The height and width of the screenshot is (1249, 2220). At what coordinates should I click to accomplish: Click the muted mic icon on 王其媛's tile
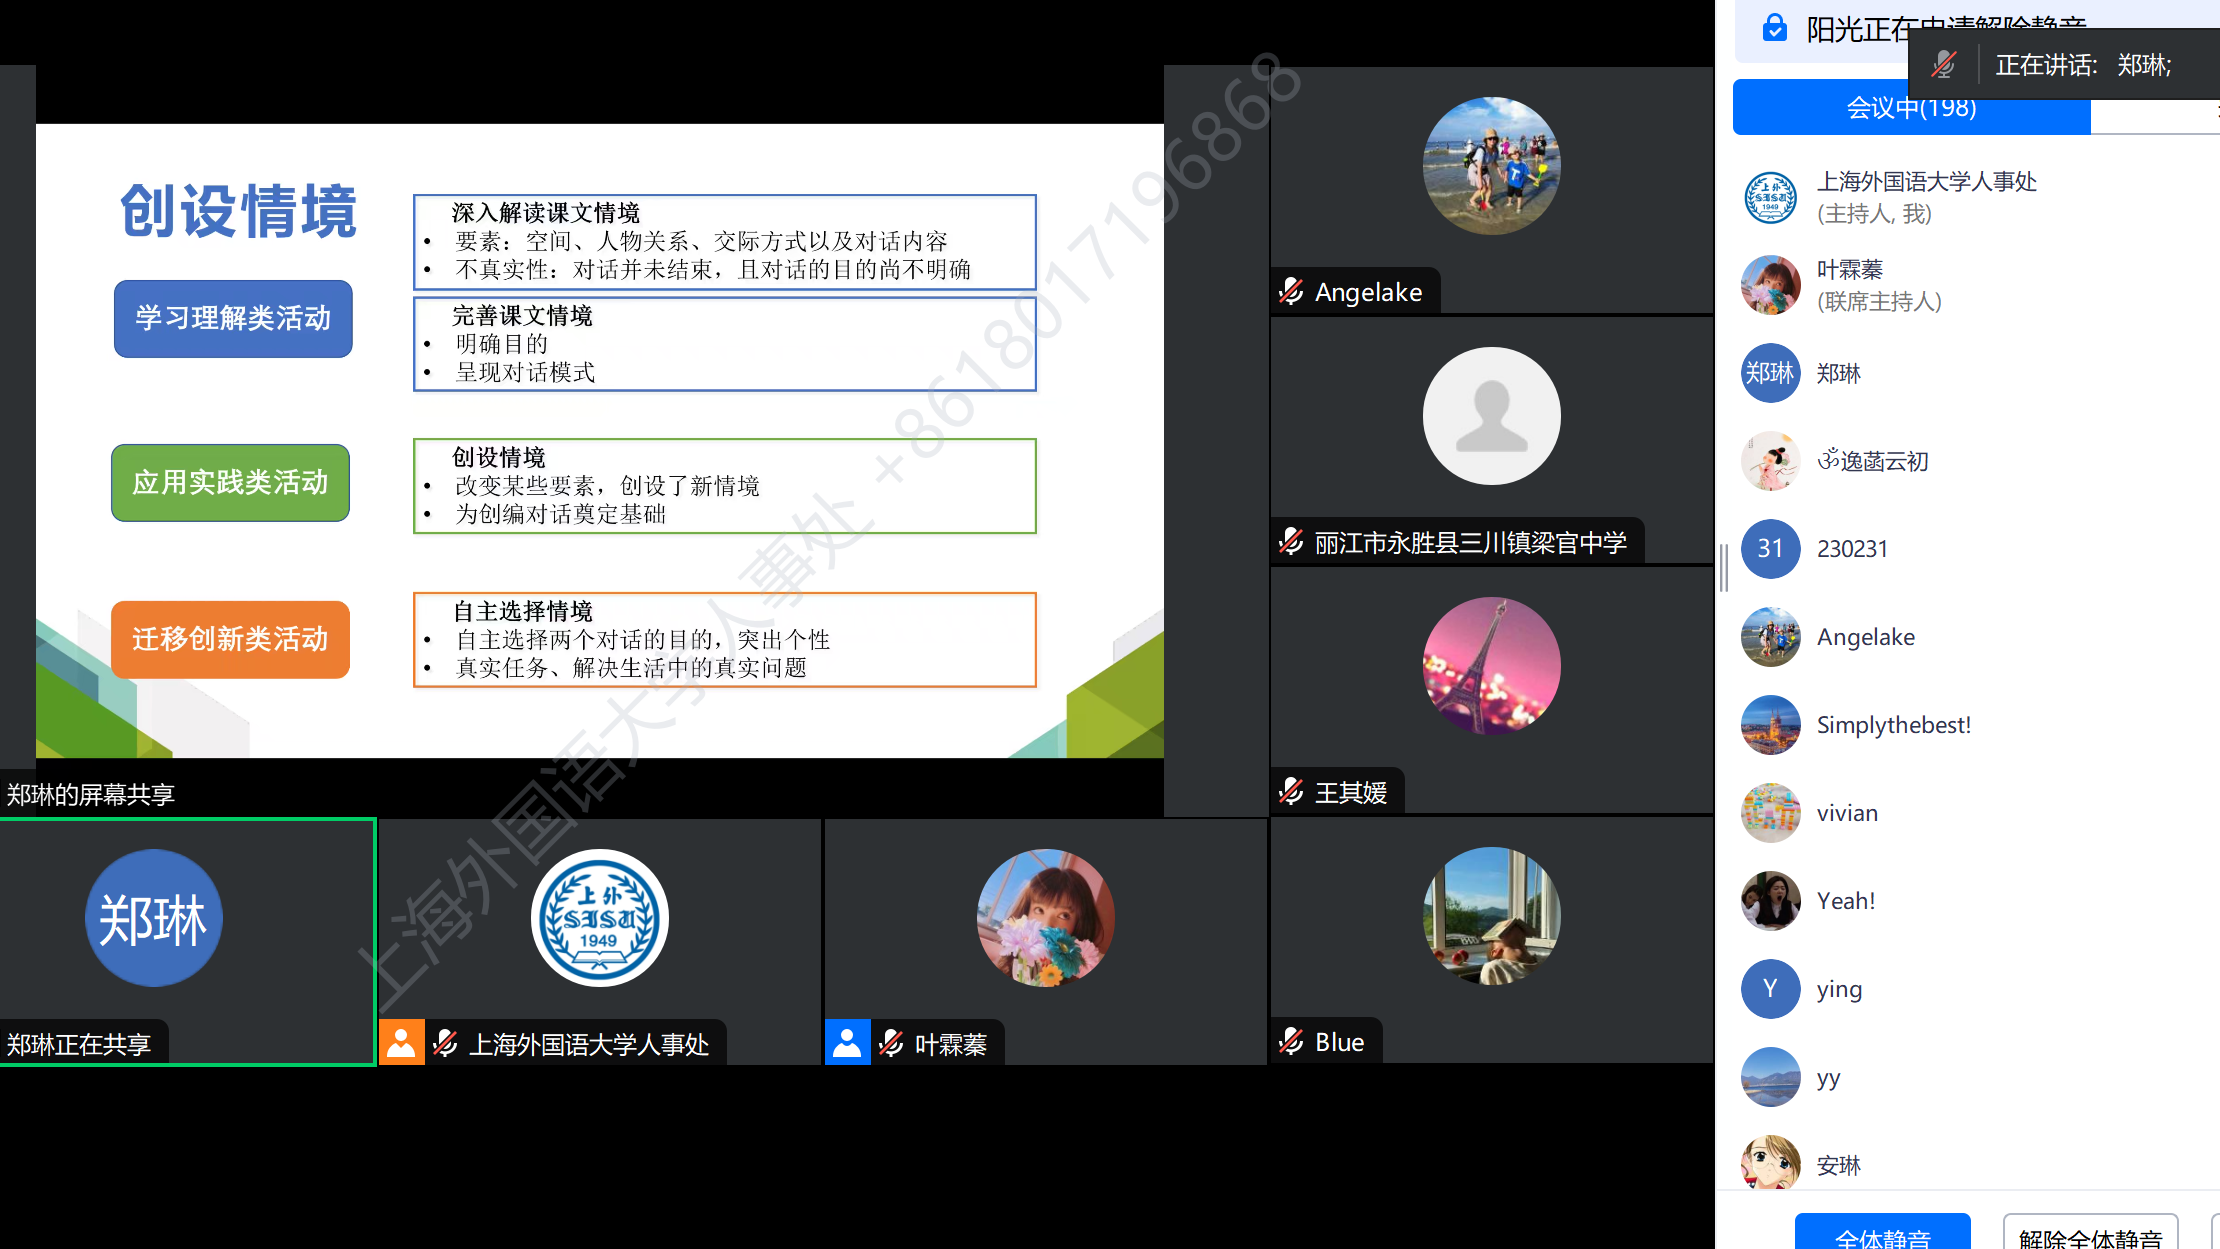1291,792
